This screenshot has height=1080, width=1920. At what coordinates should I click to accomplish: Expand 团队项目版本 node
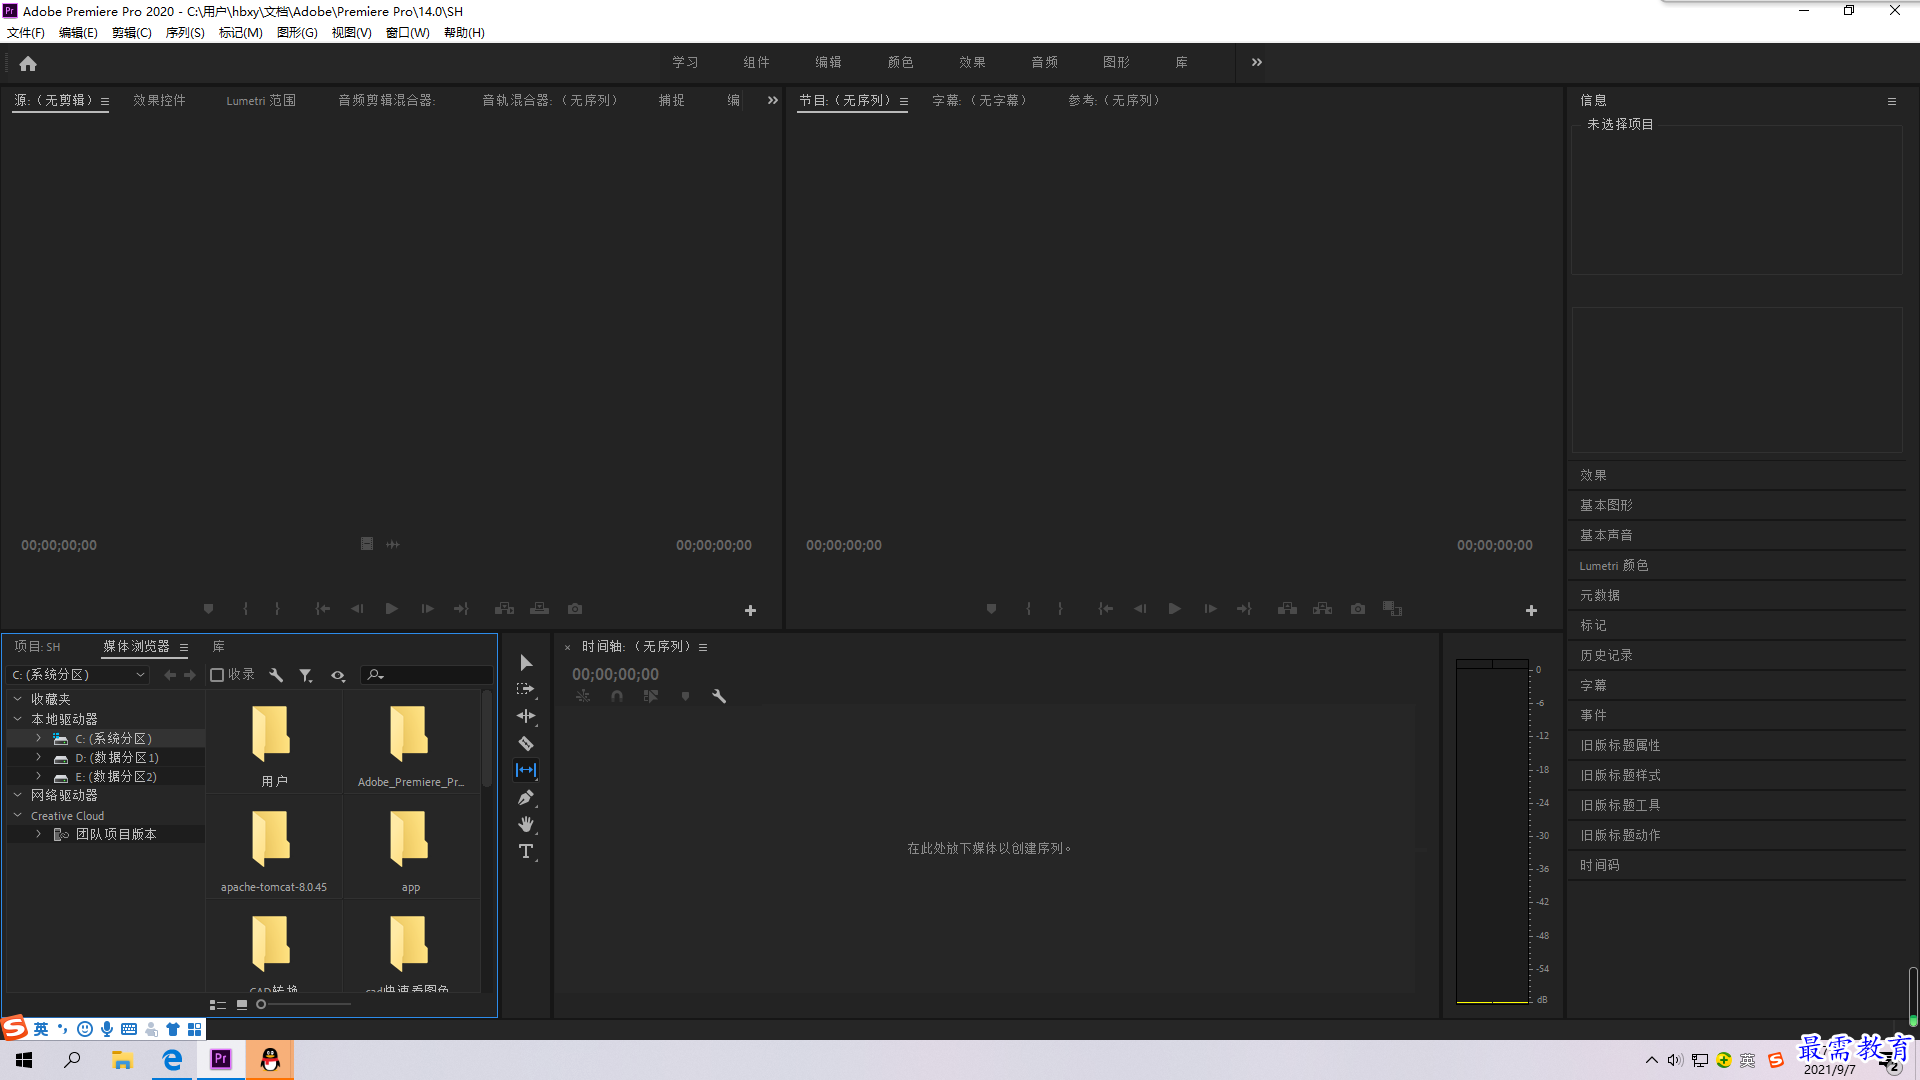[x=38, y=834]
